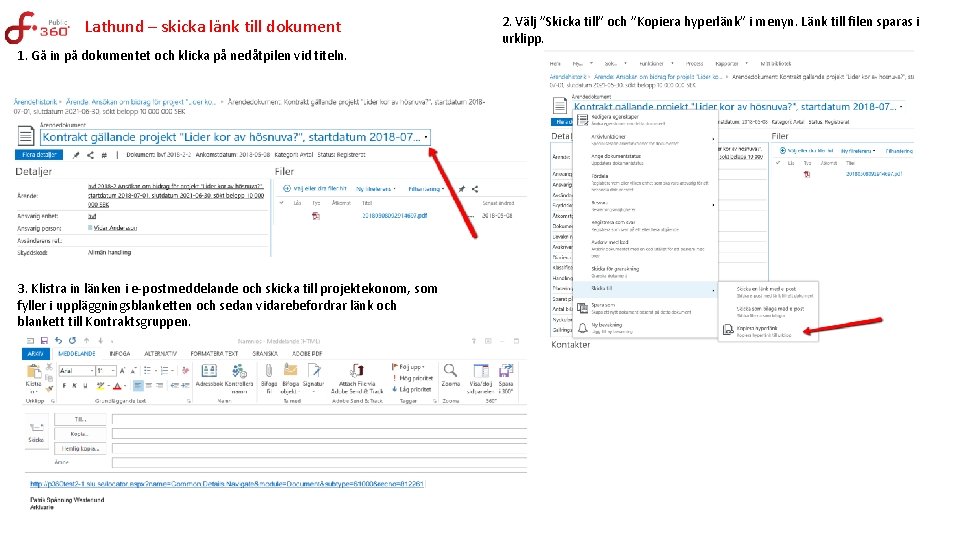This screenshot has height=540, width=960.
Task: Select Skicka till in the step 2 menu
Action: point(645,289)
